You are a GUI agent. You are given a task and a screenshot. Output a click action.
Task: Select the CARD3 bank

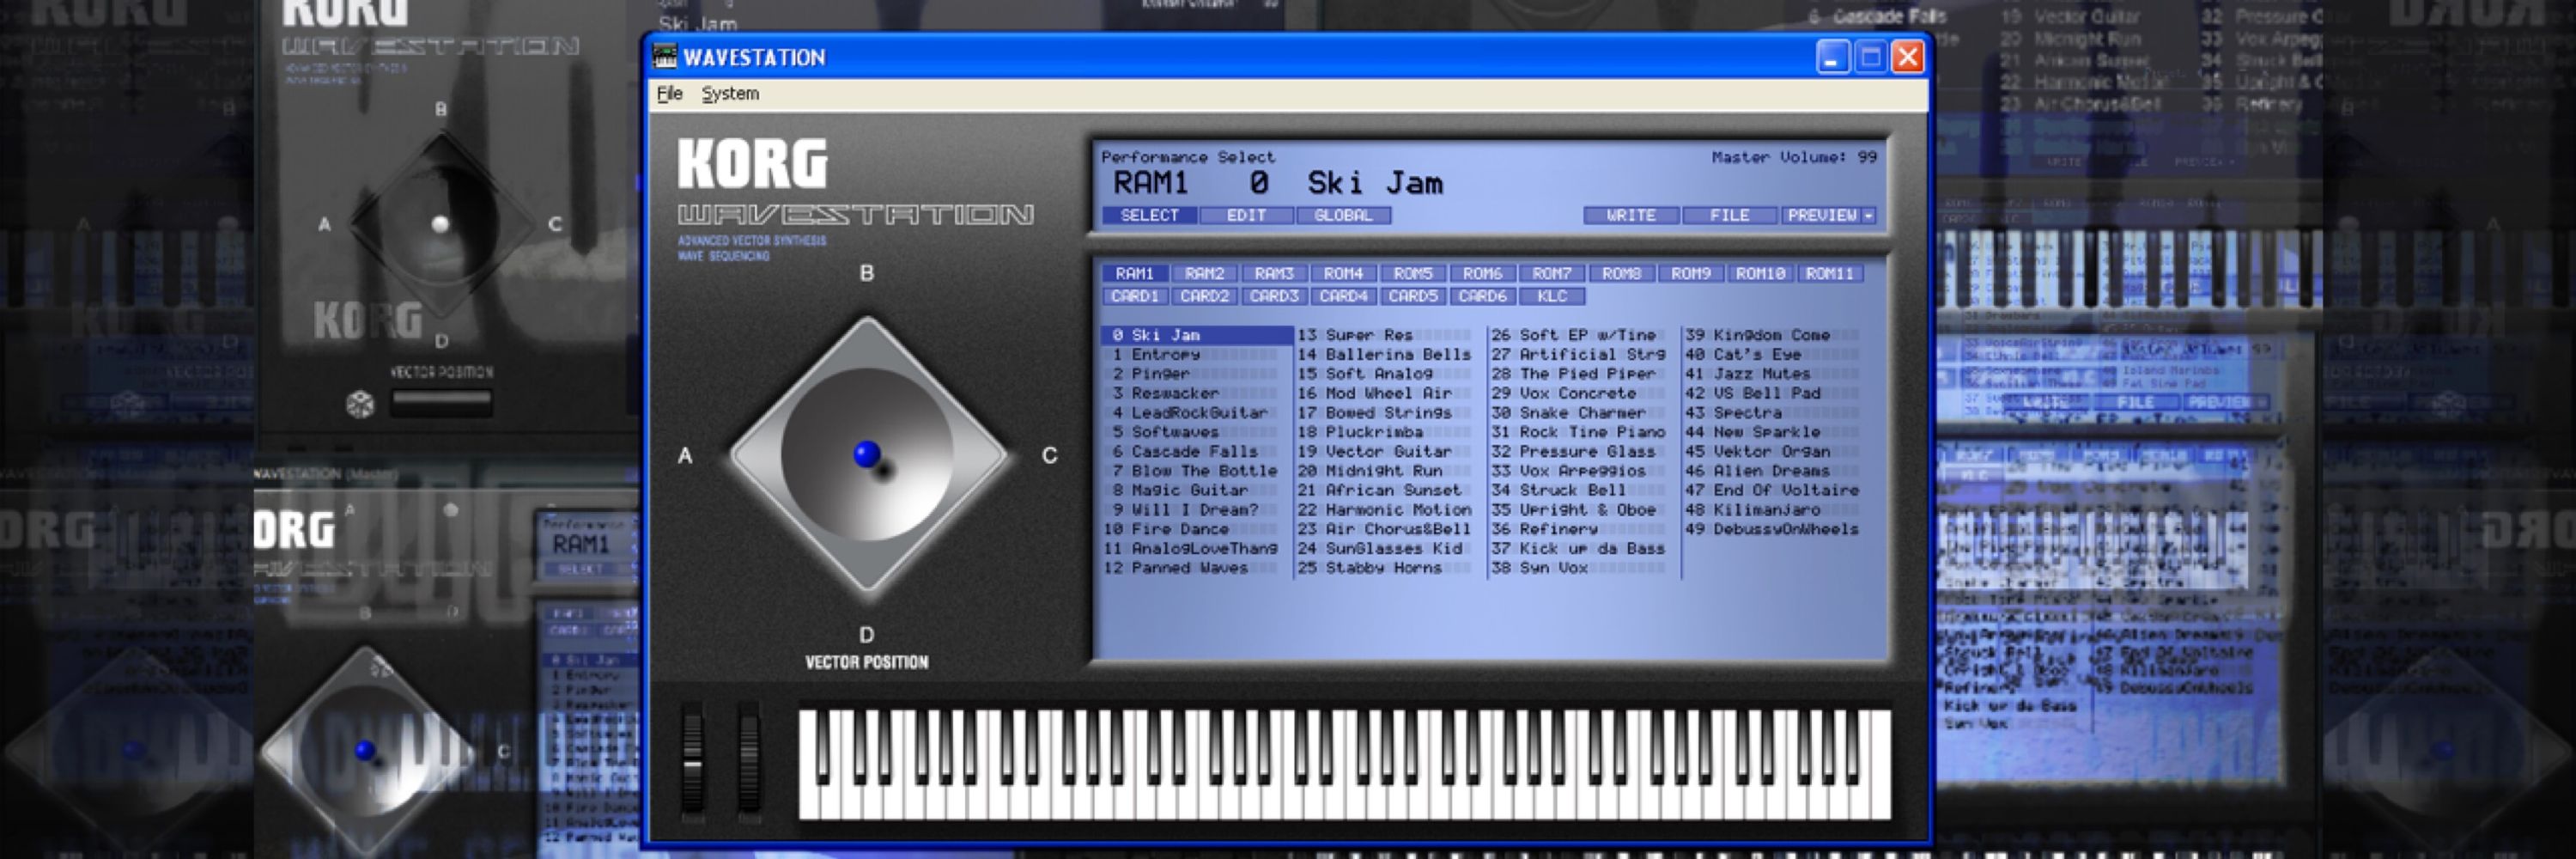1274,296
